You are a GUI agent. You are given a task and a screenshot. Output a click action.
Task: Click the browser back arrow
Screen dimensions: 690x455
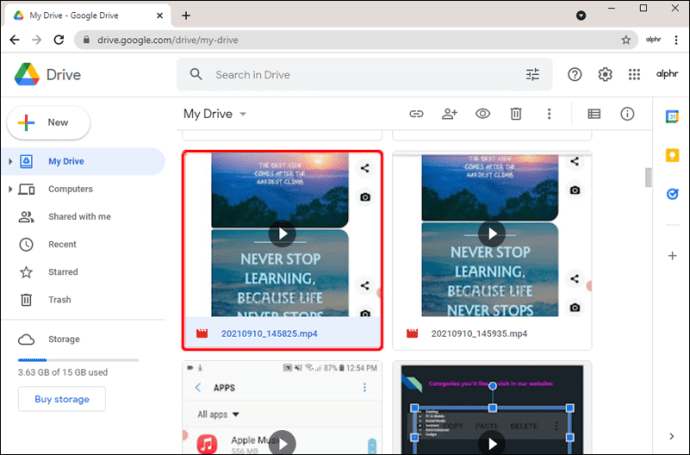click(x=15, y=40)
